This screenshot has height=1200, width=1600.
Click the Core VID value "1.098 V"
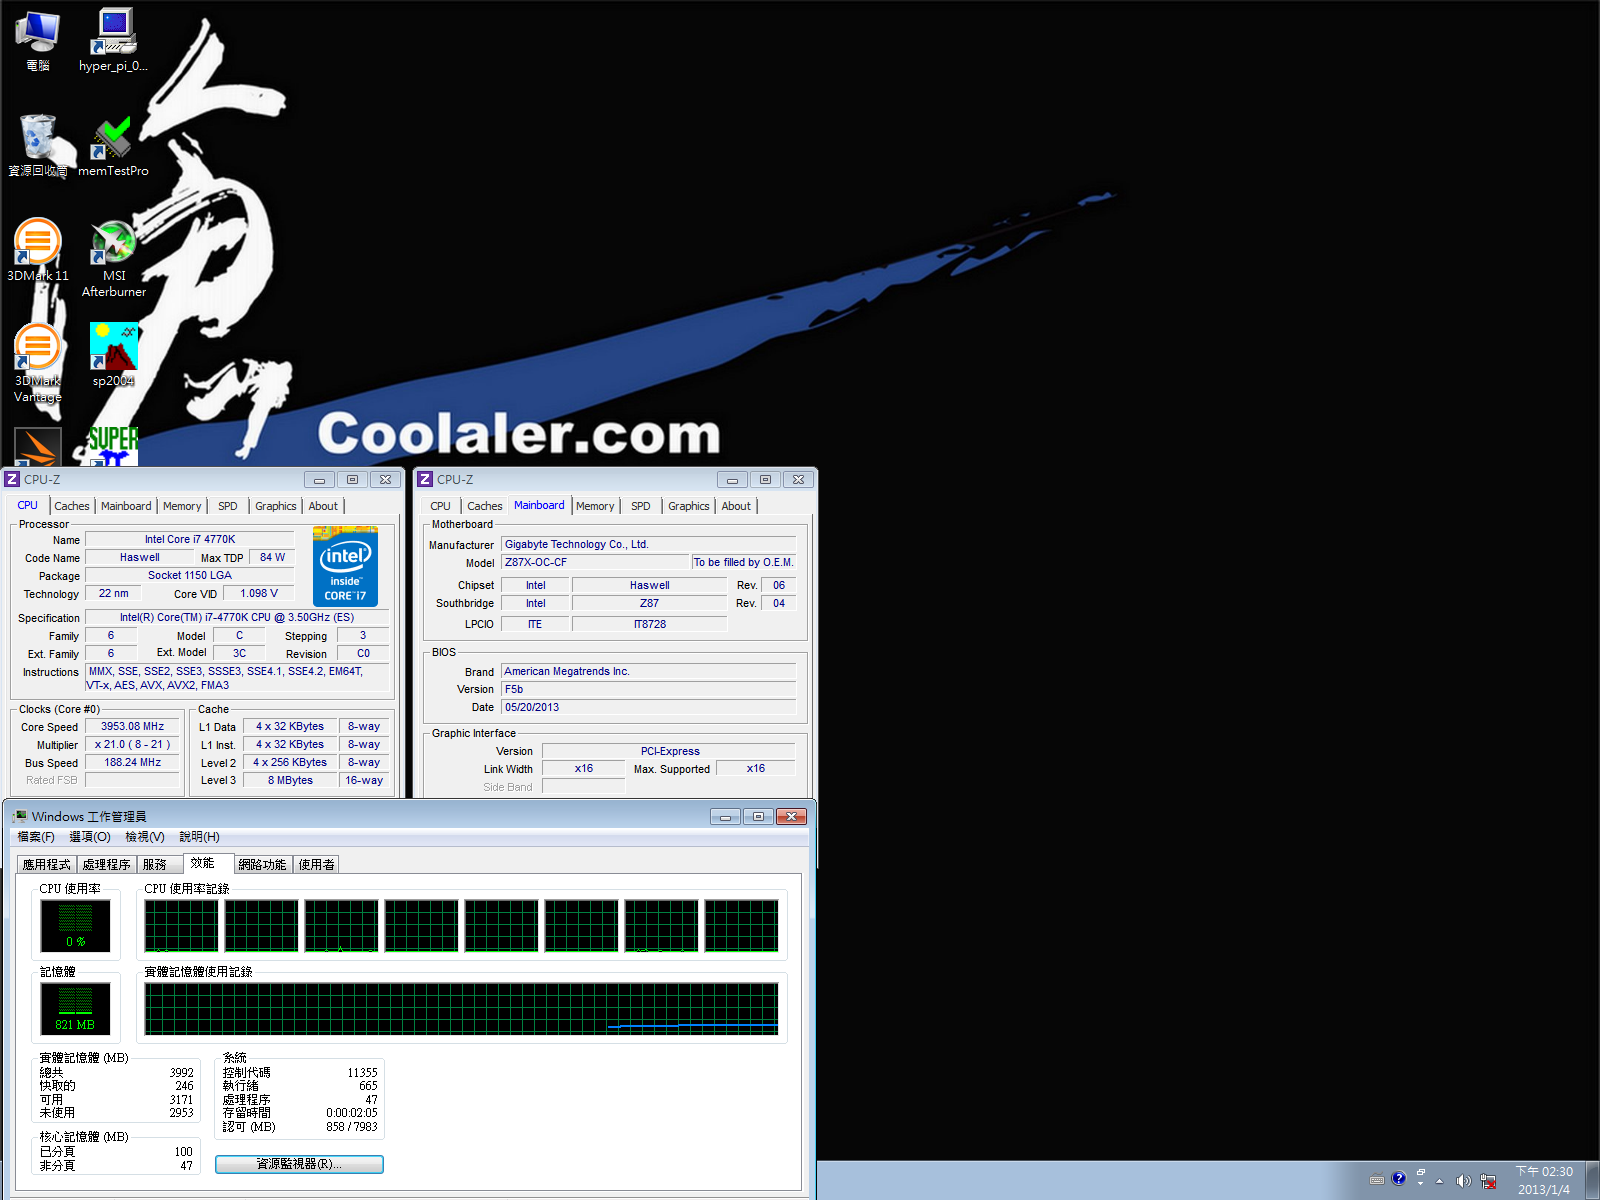click(x=259, y=593)
